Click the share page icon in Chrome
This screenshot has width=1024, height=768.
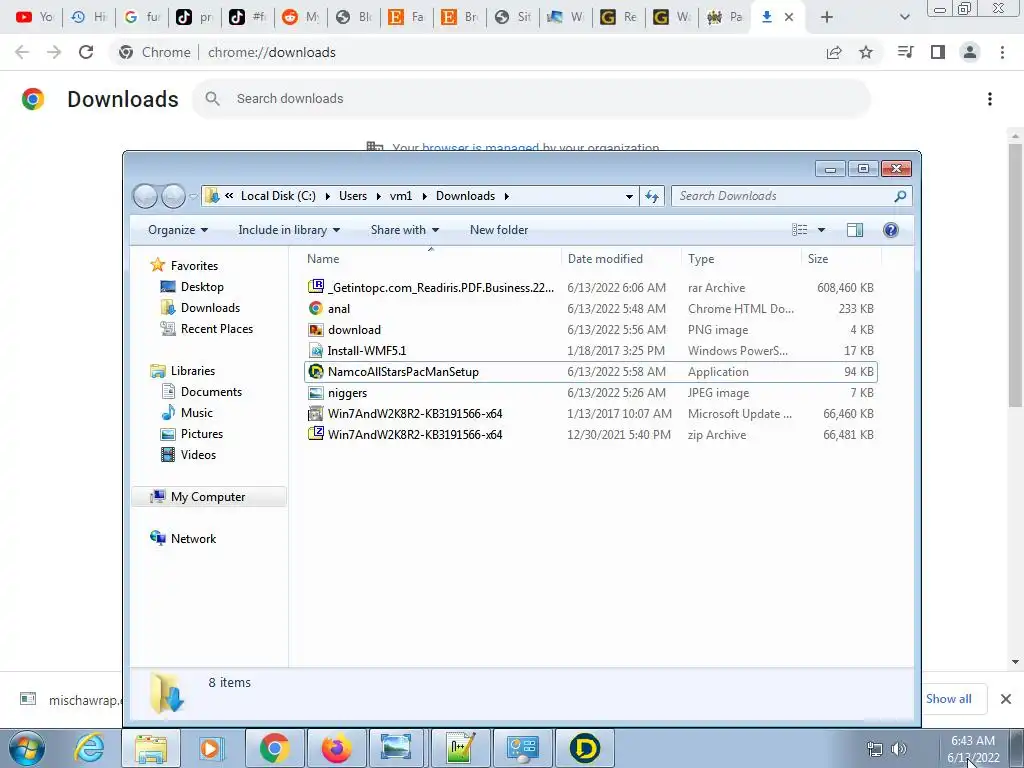click(x=834, y=52)
